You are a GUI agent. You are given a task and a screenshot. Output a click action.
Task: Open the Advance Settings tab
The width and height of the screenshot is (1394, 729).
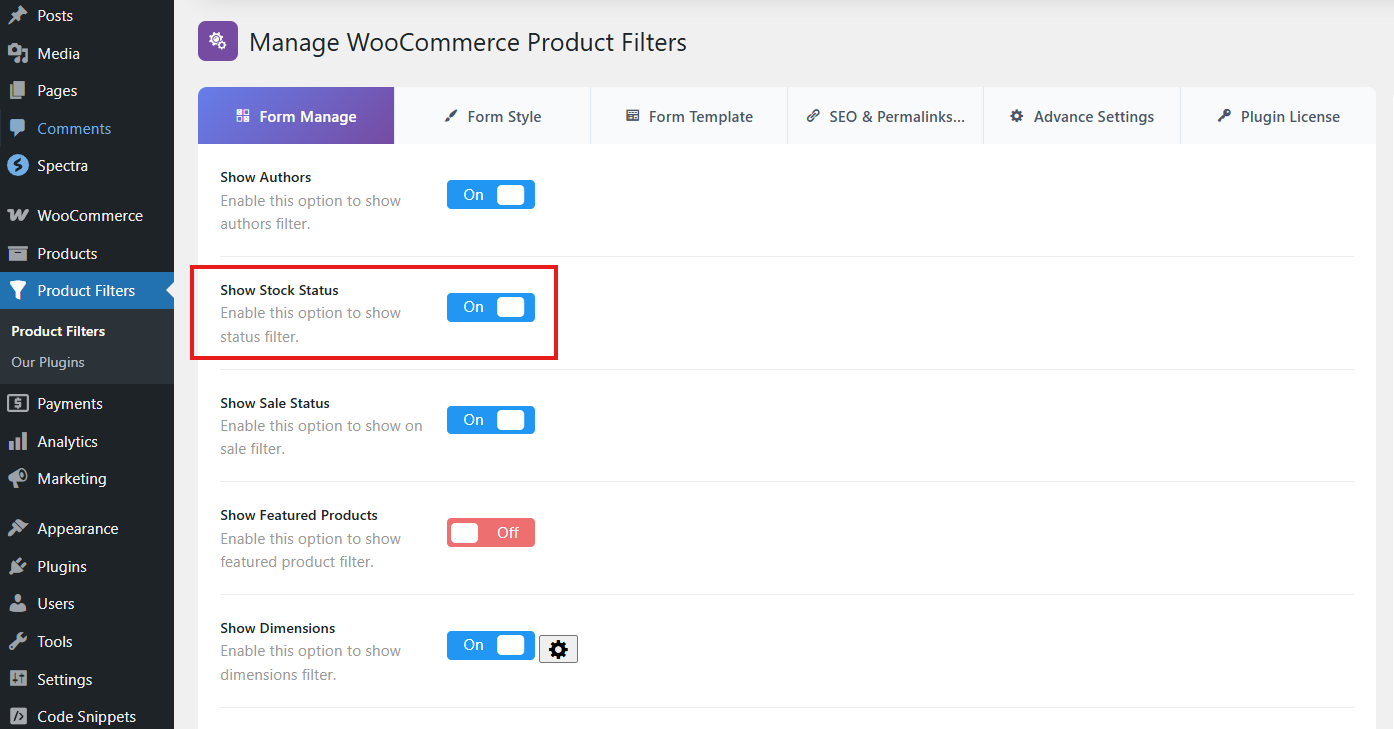[x=1082, y=116]
